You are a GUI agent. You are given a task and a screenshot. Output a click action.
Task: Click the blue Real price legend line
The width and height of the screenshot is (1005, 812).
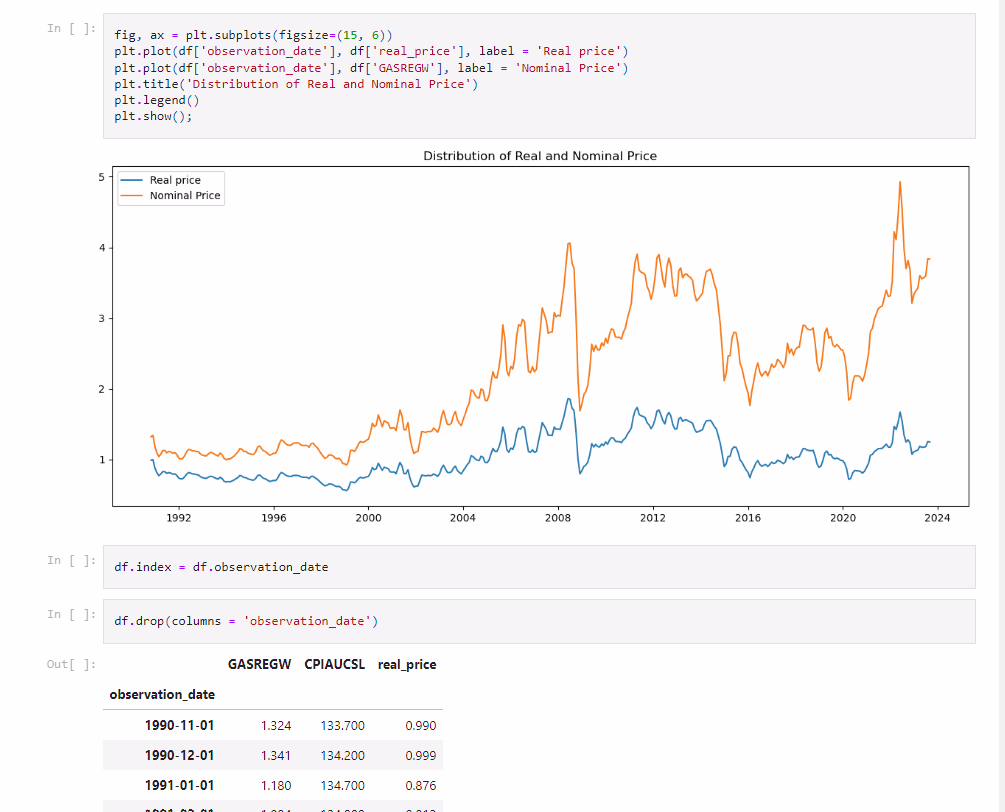click(133, 181)
